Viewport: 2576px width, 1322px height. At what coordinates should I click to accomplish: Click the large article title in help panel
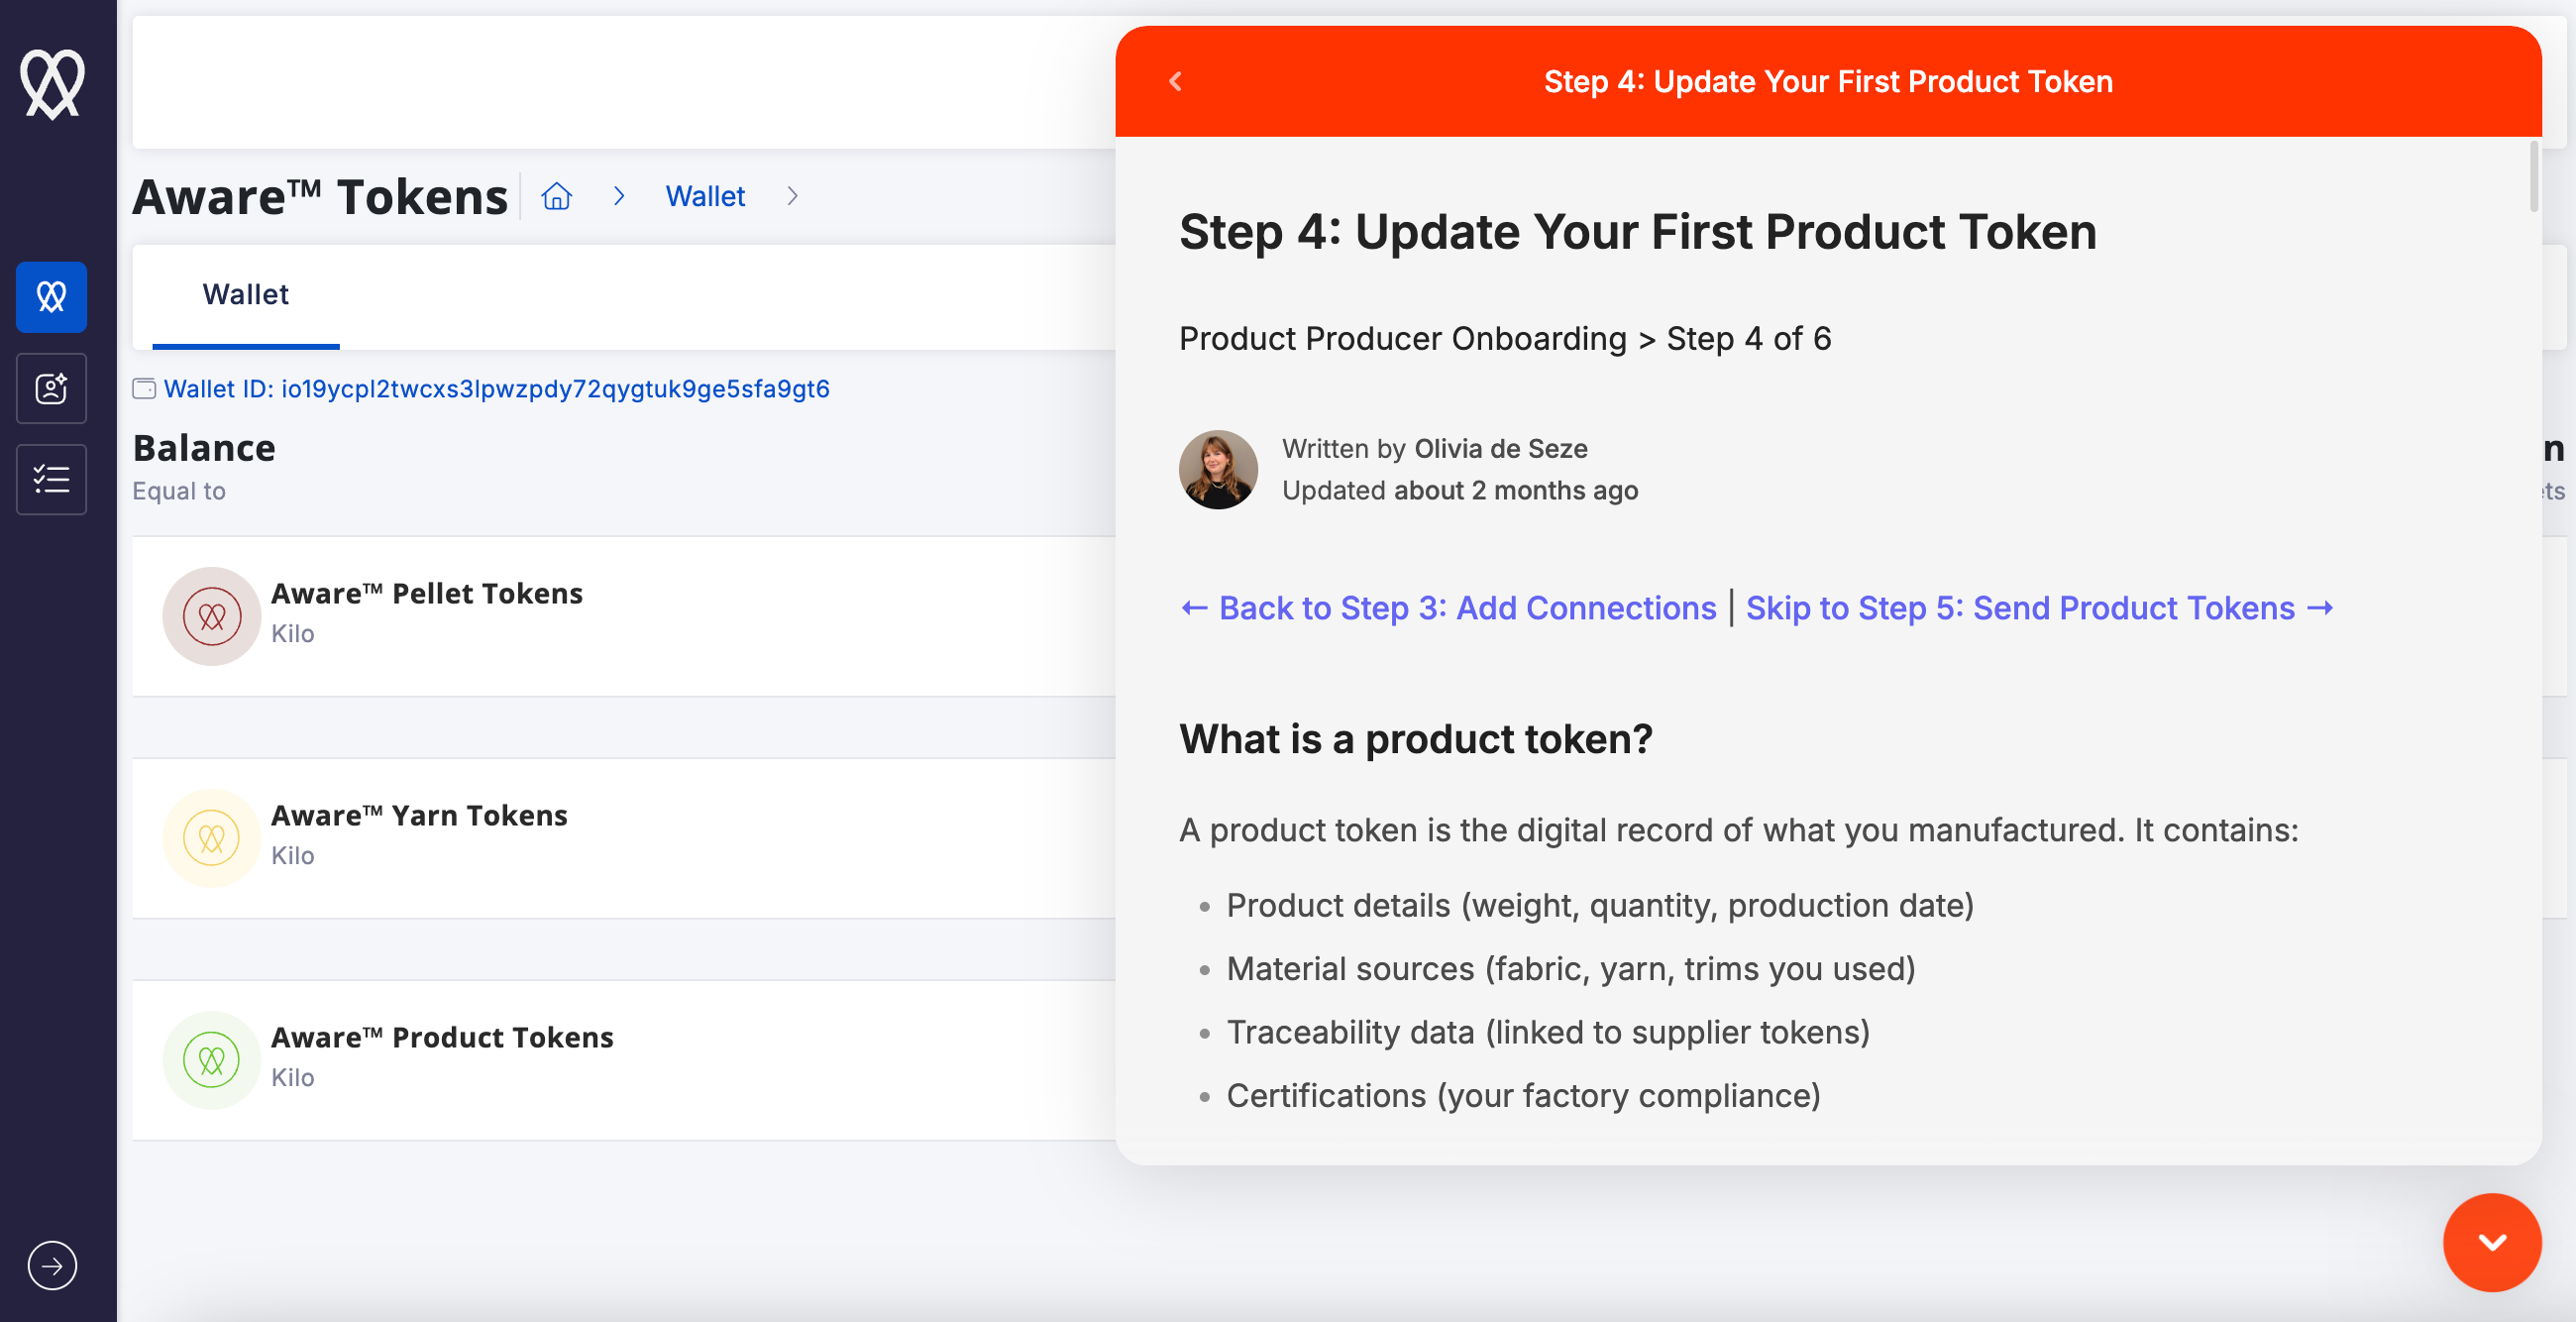(x=1638, y=232)
